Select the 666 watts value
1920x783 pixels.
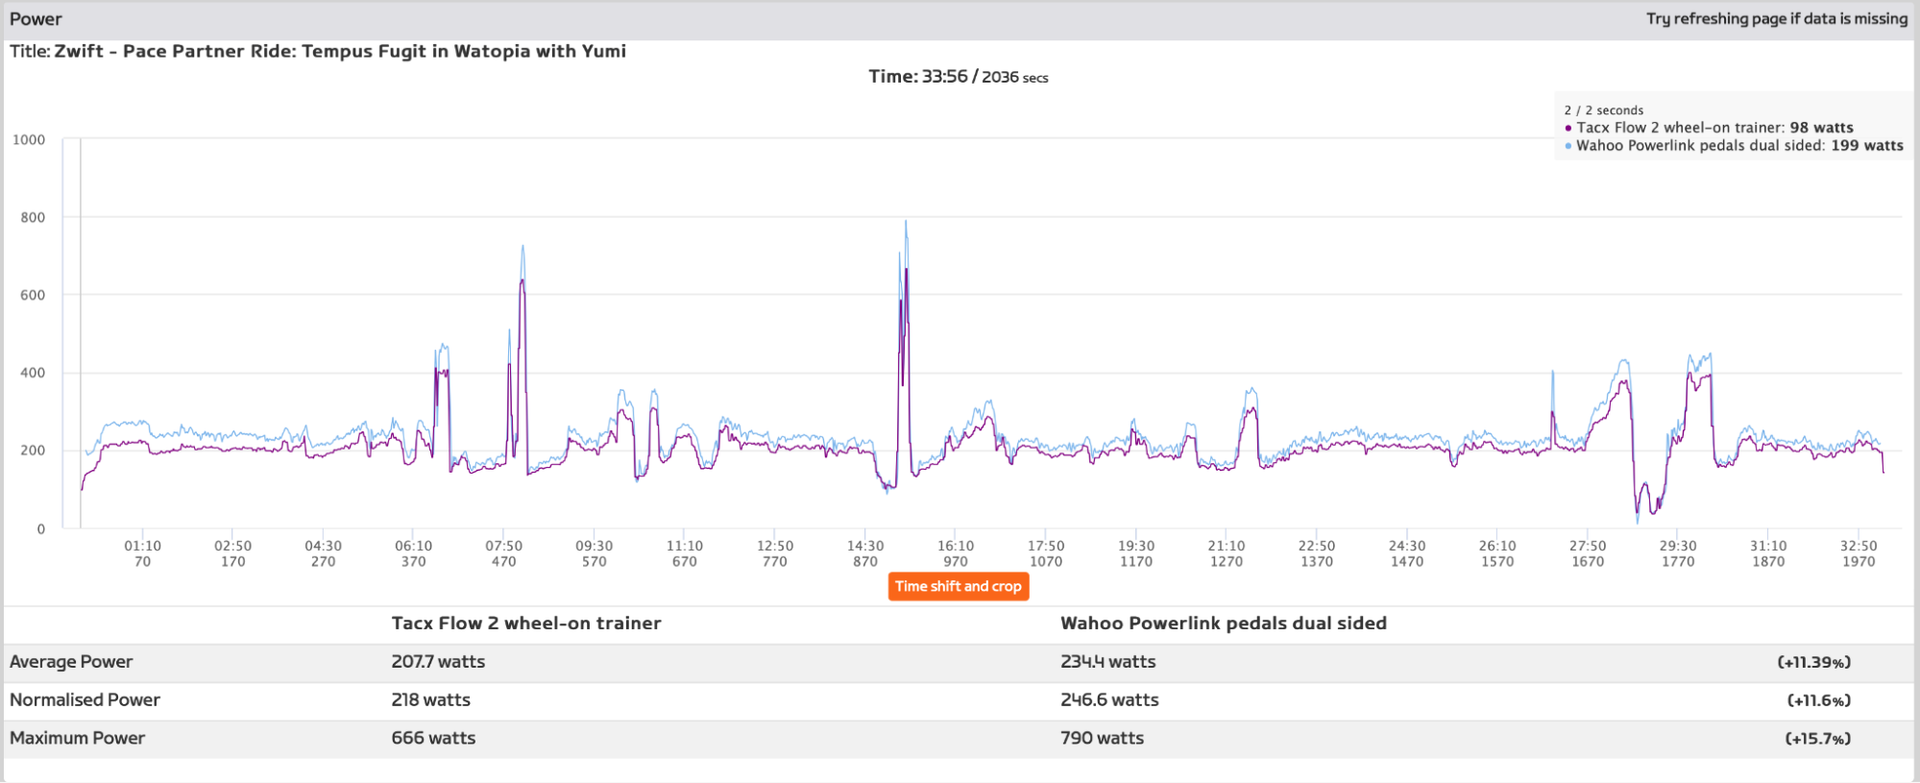pos(433,738)
